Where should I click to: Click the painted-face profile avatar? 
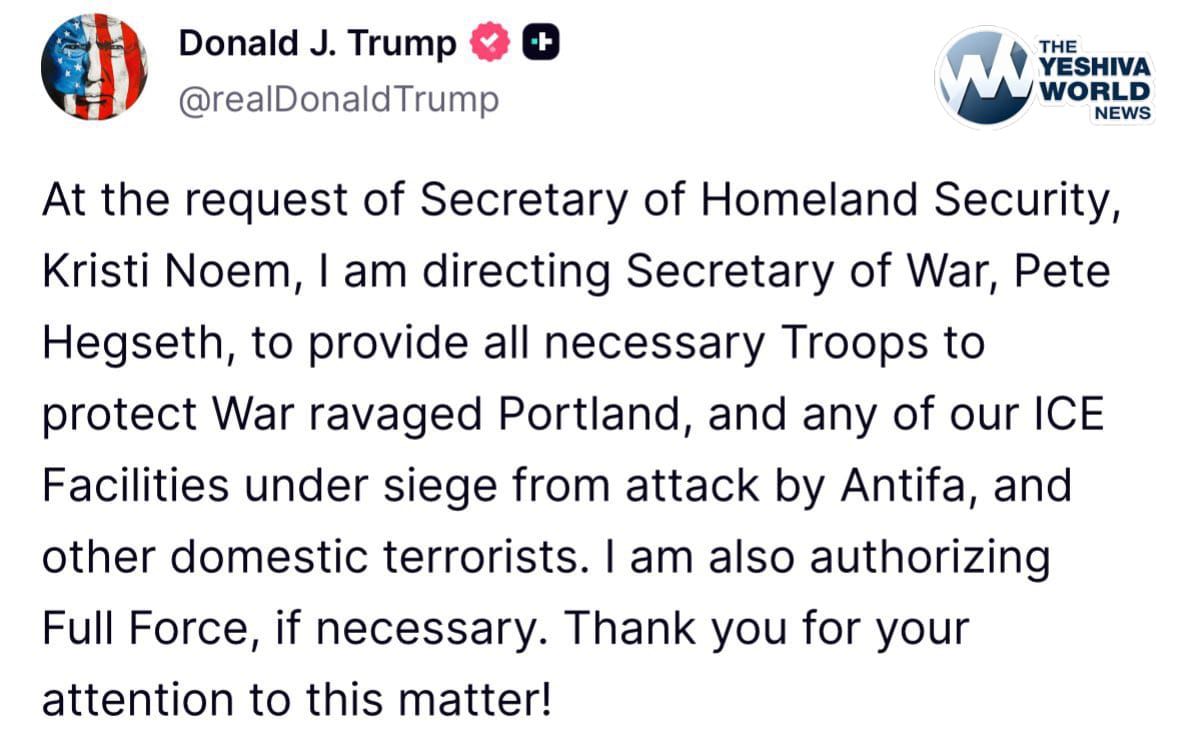point(94,68)
